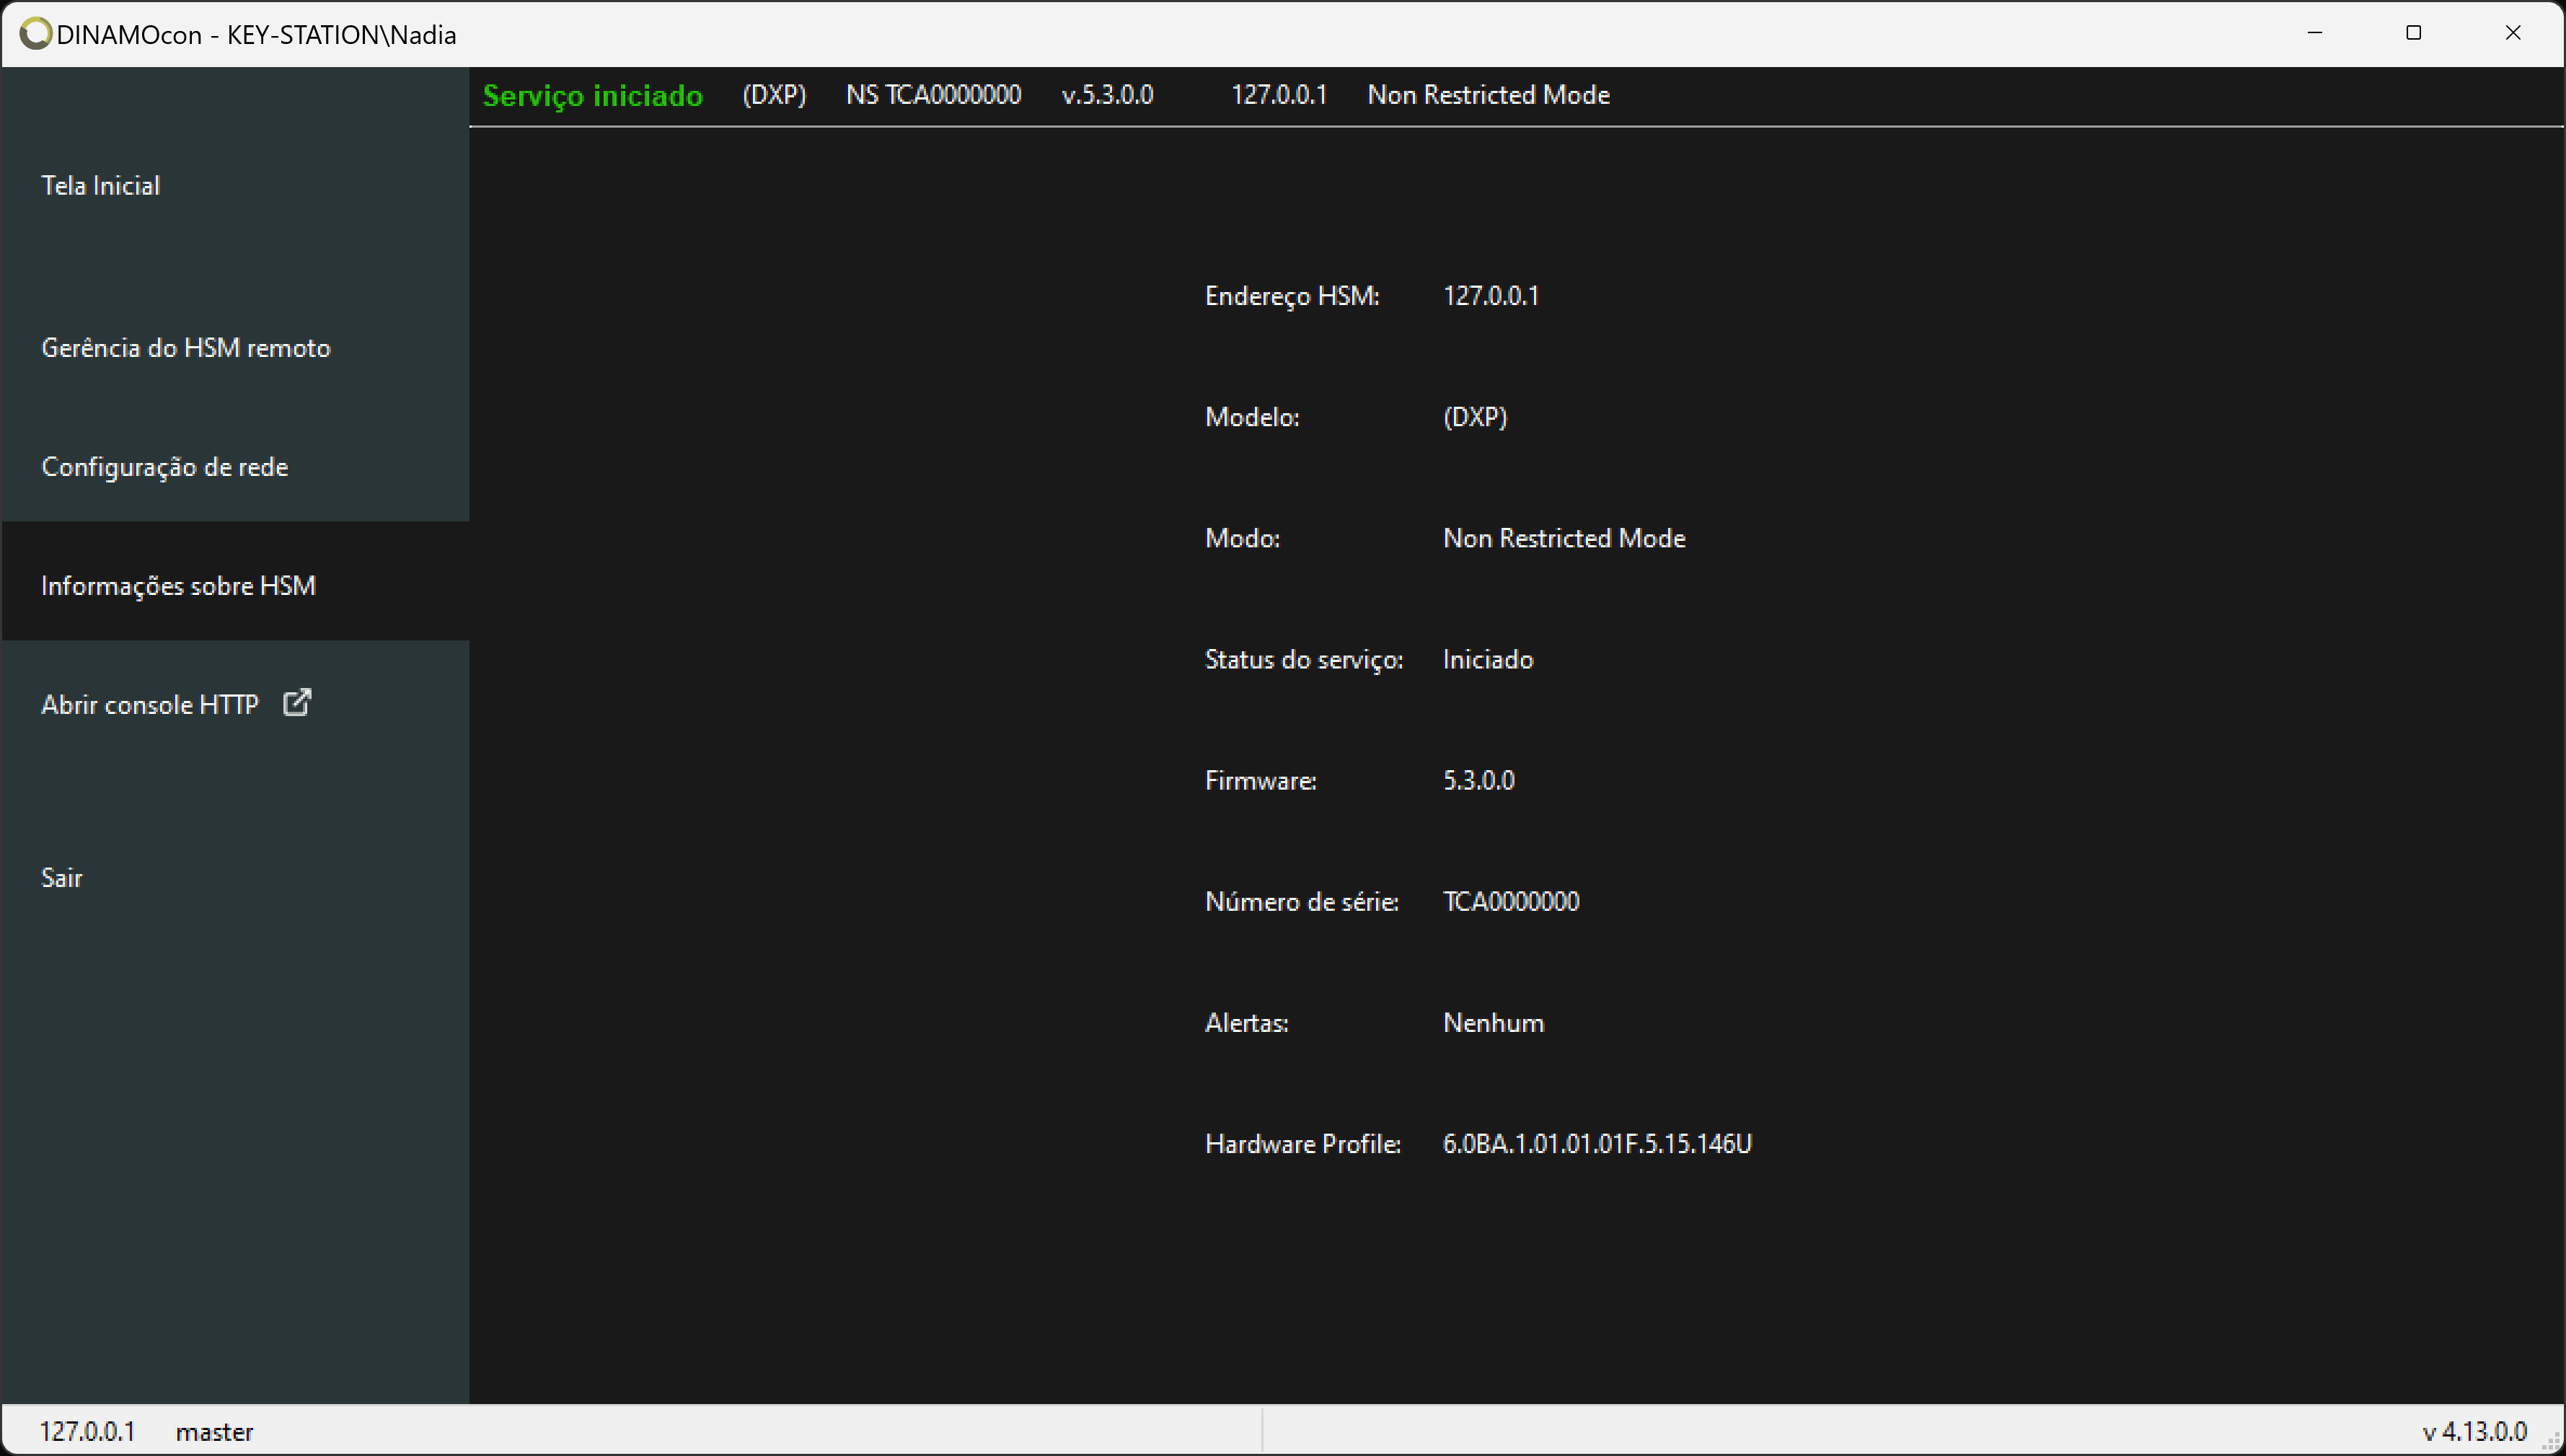Close the DINAMOcon window
This screenshot has width=2566, height=1456.
click(2513, 33)
